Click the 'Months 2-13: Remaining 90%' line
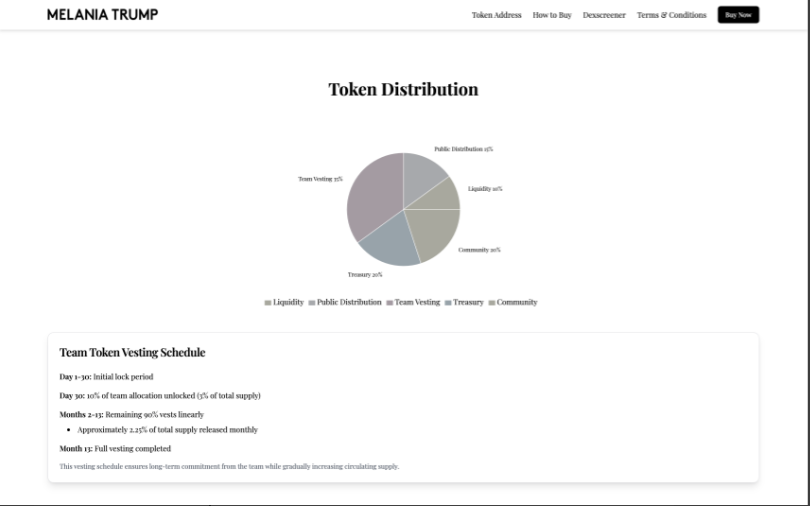 pyautogui.click(x=132, y=414)
